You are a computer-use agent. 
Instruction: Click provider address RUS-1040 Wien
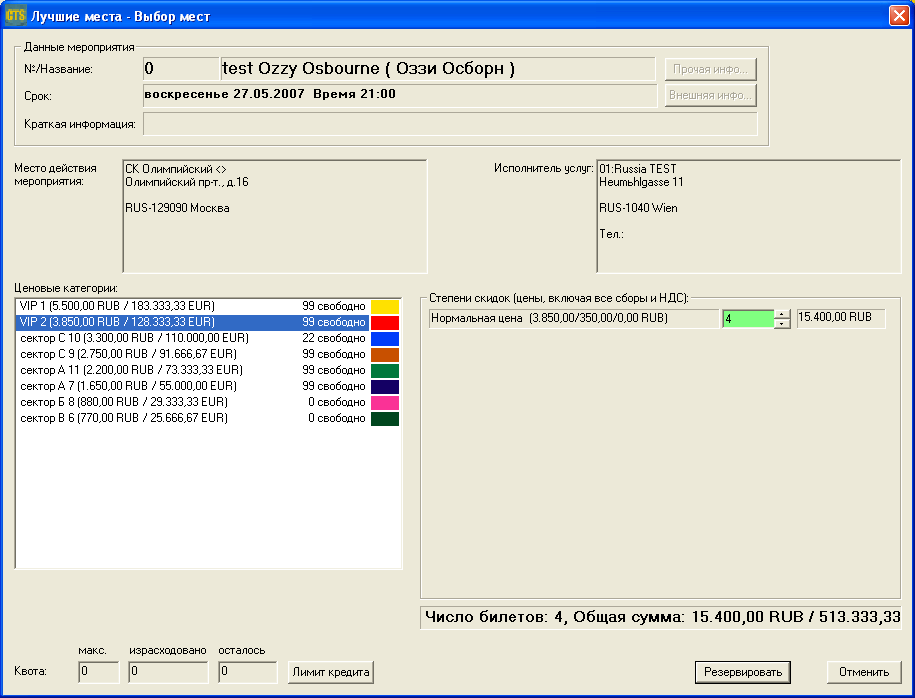click(x=638, y=208)
